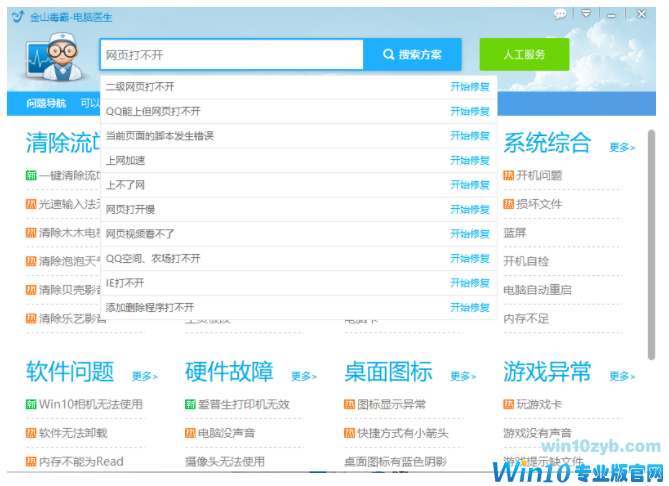Click 开始修复 for IE打不开
Image resolution: width=669 pixels, height=486 pixels.
(470, 283)
